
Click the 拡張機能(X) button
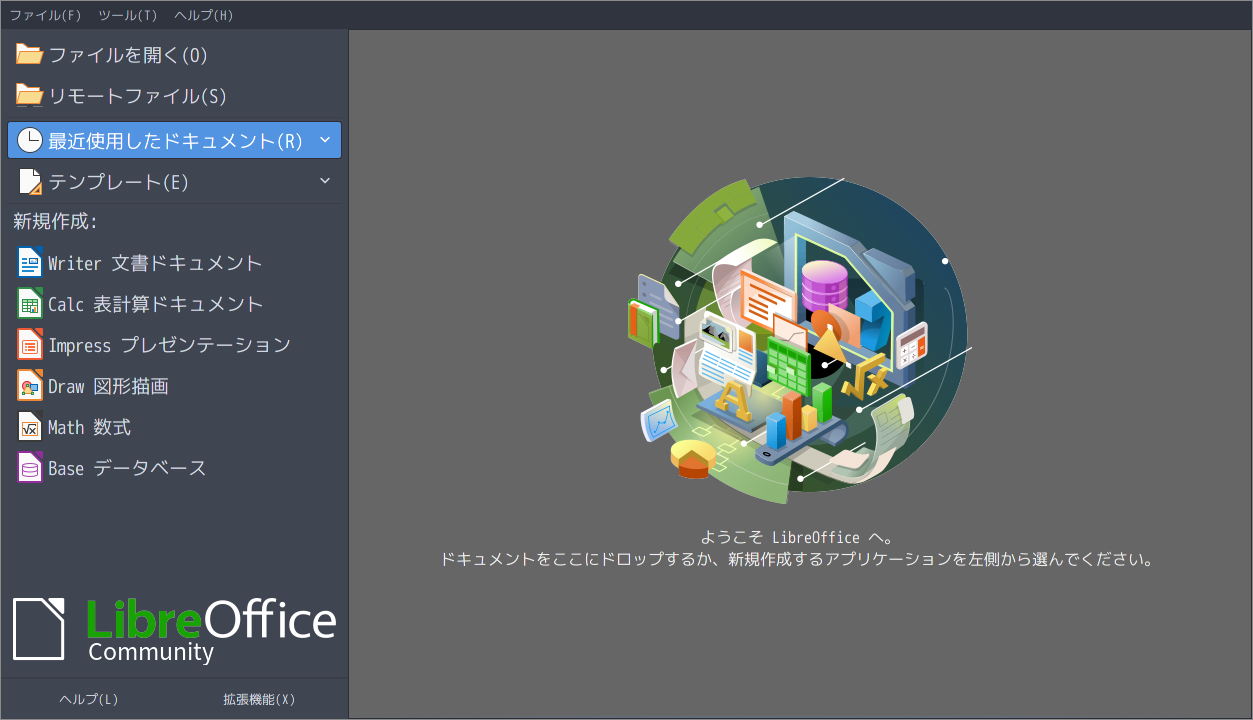pos(259,699)
